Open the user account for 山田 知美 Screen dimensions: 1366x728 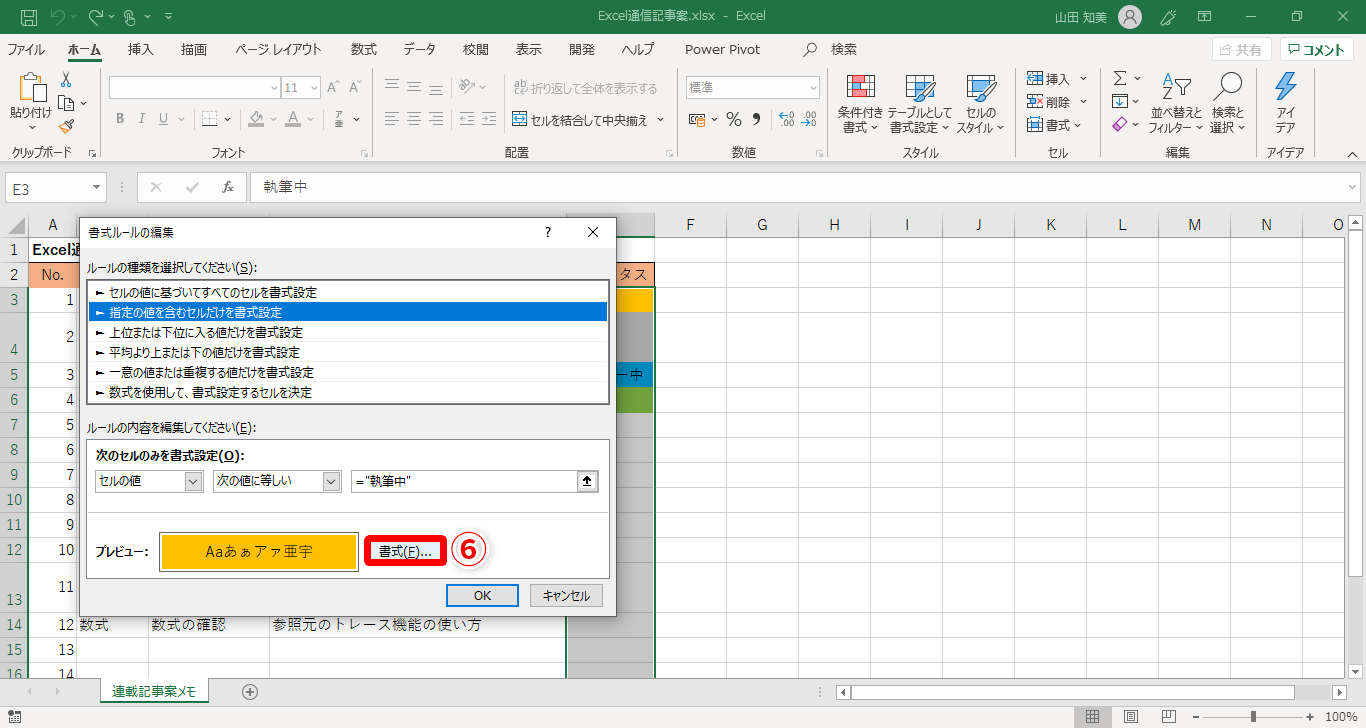(1097, 17)
